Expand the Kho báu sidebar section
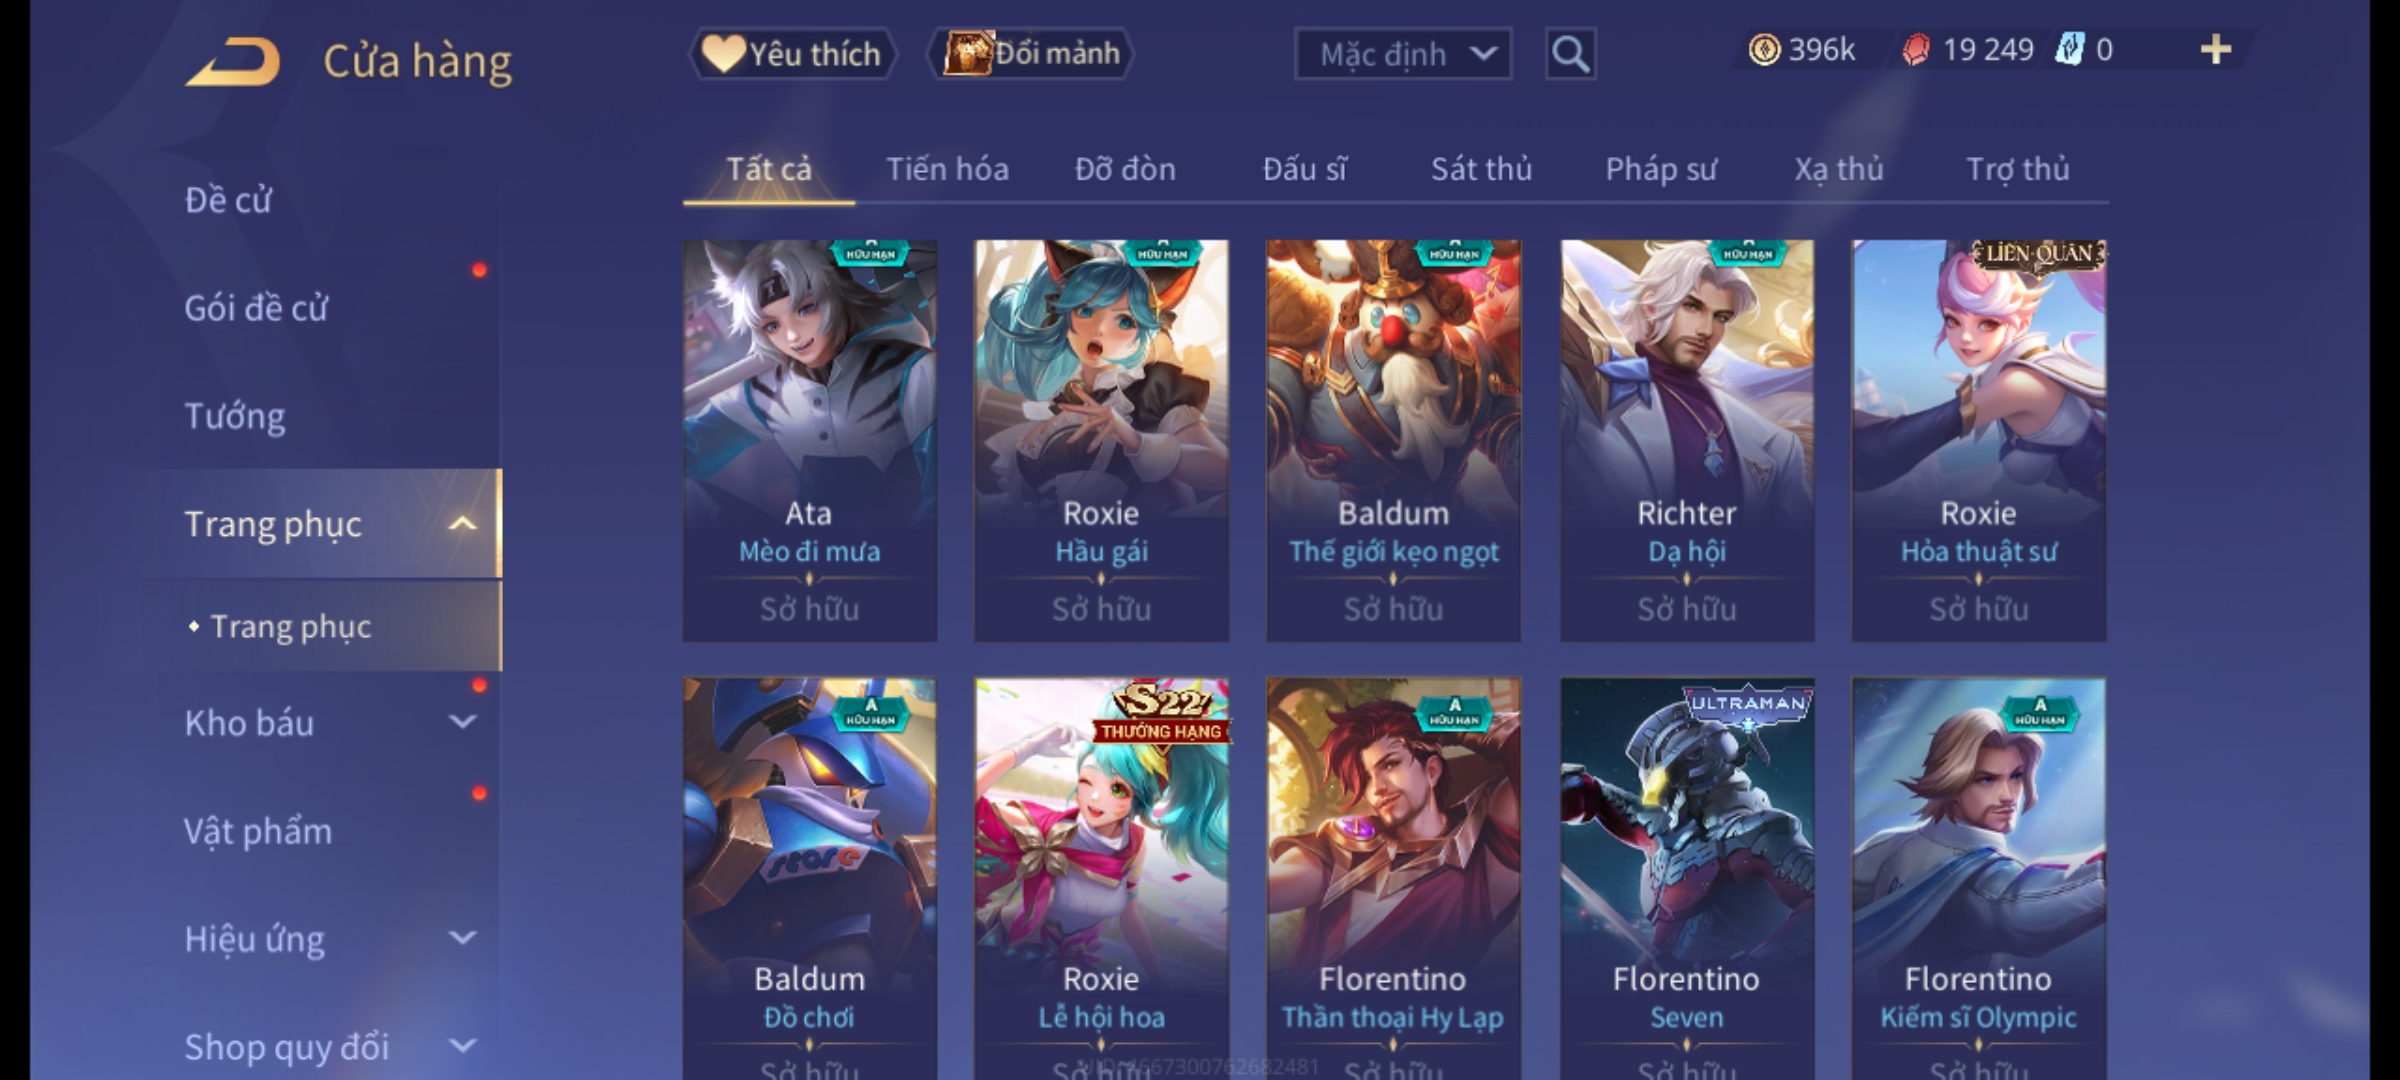Image resolution: width=2400 pixels, height=1080 pixels. click(462, 722)
